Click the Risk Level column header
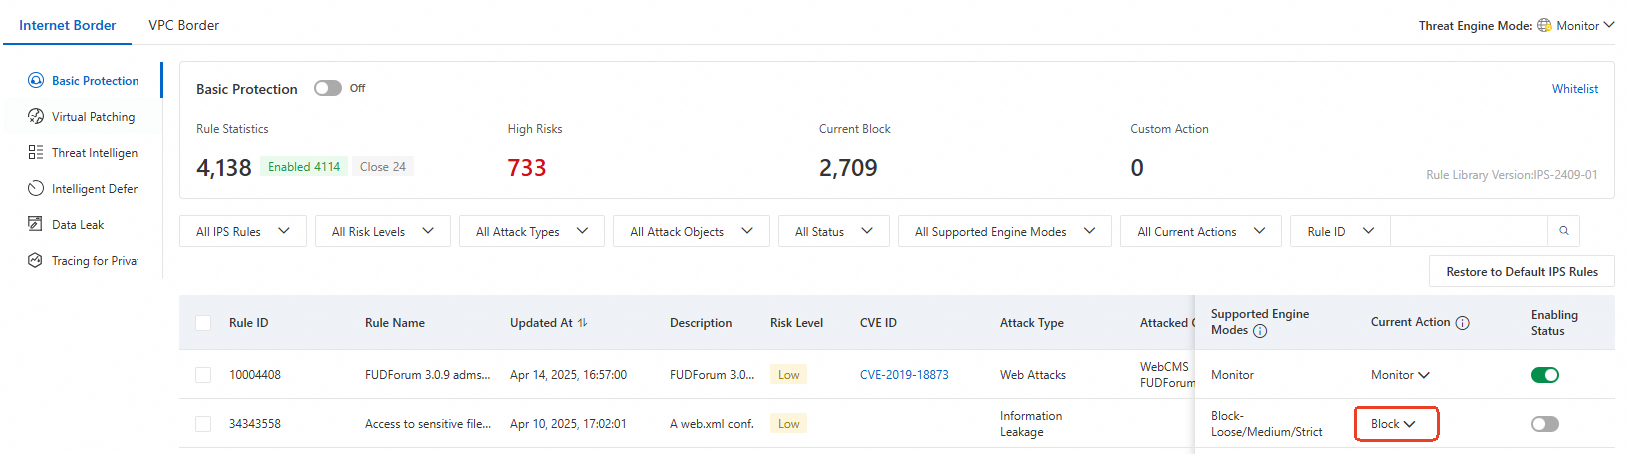 (796, 323)
